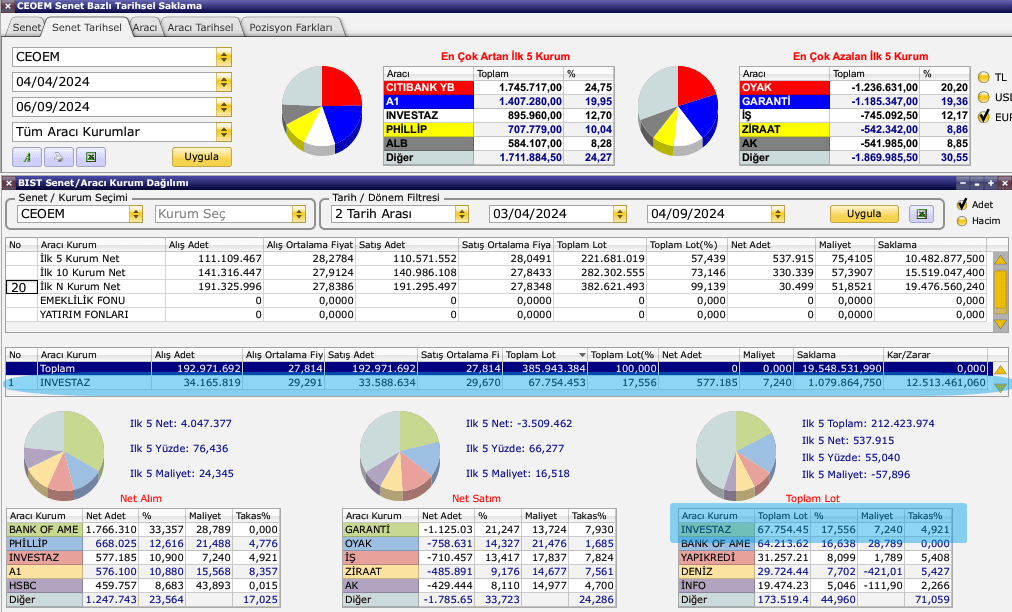Open the 2 Tarih Arası filter dropdown
This screenshot has width=1012, height=612.
coord(461,214)
